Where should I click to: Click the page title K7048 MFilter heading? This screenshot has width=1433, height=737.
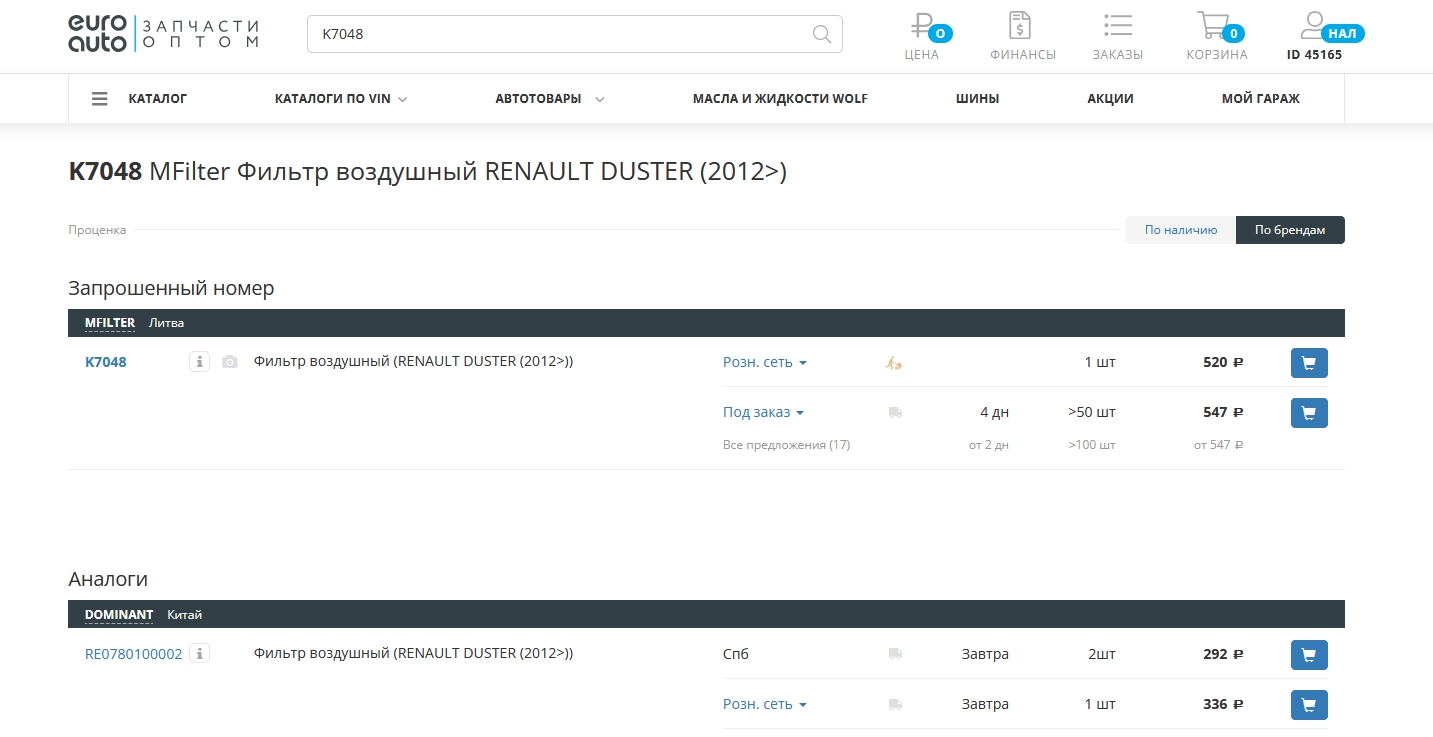coord(428,172)
